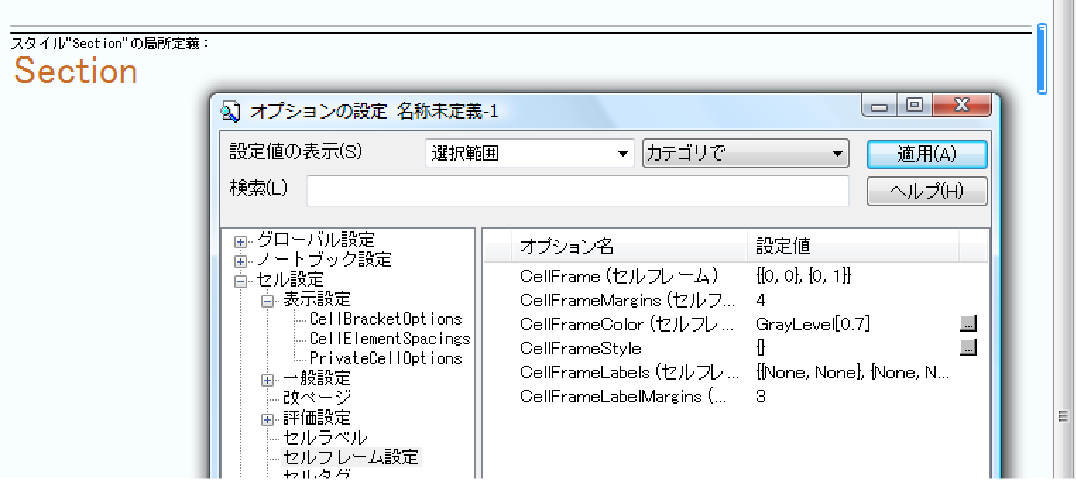Select the 改ページ tree item
This screenshot has height=480, width=1076.
(x=317, y=398)
